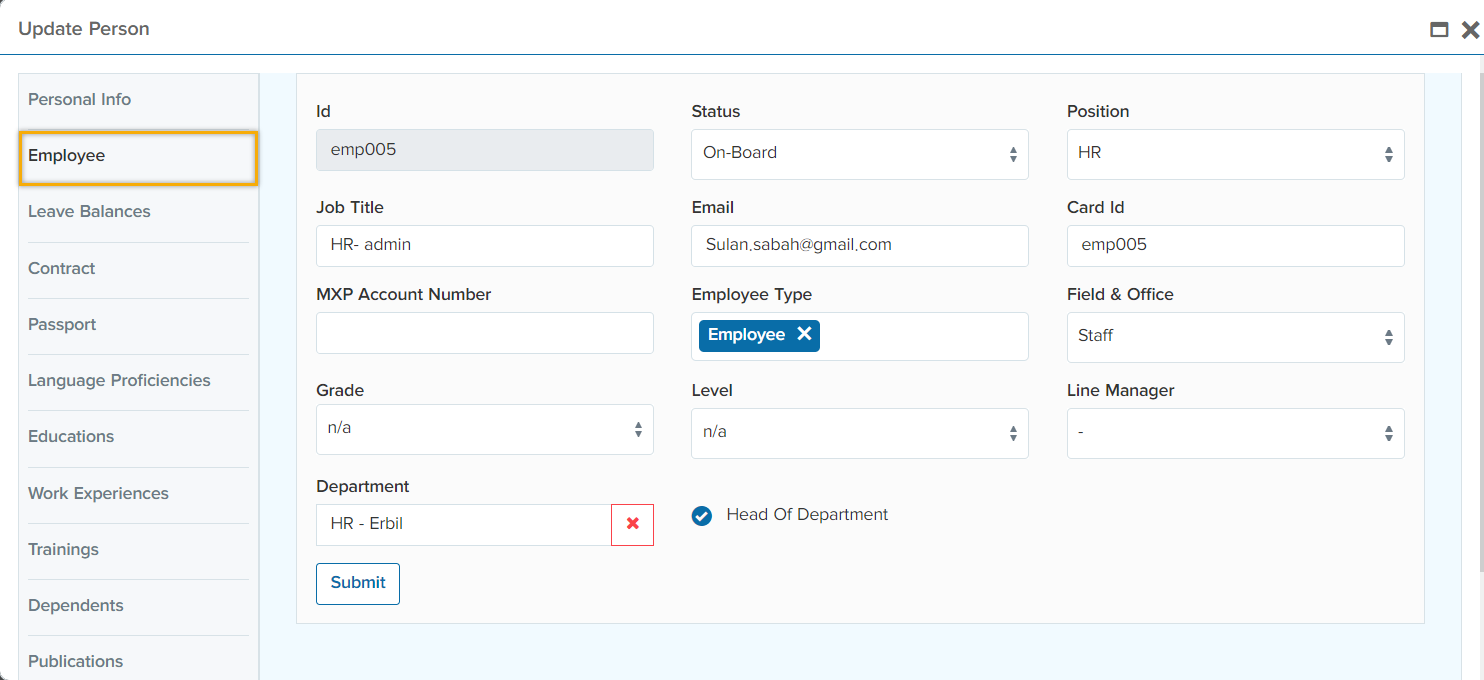Click the Email input field
Screen dimensions: 1484x680
coord(859,246)
